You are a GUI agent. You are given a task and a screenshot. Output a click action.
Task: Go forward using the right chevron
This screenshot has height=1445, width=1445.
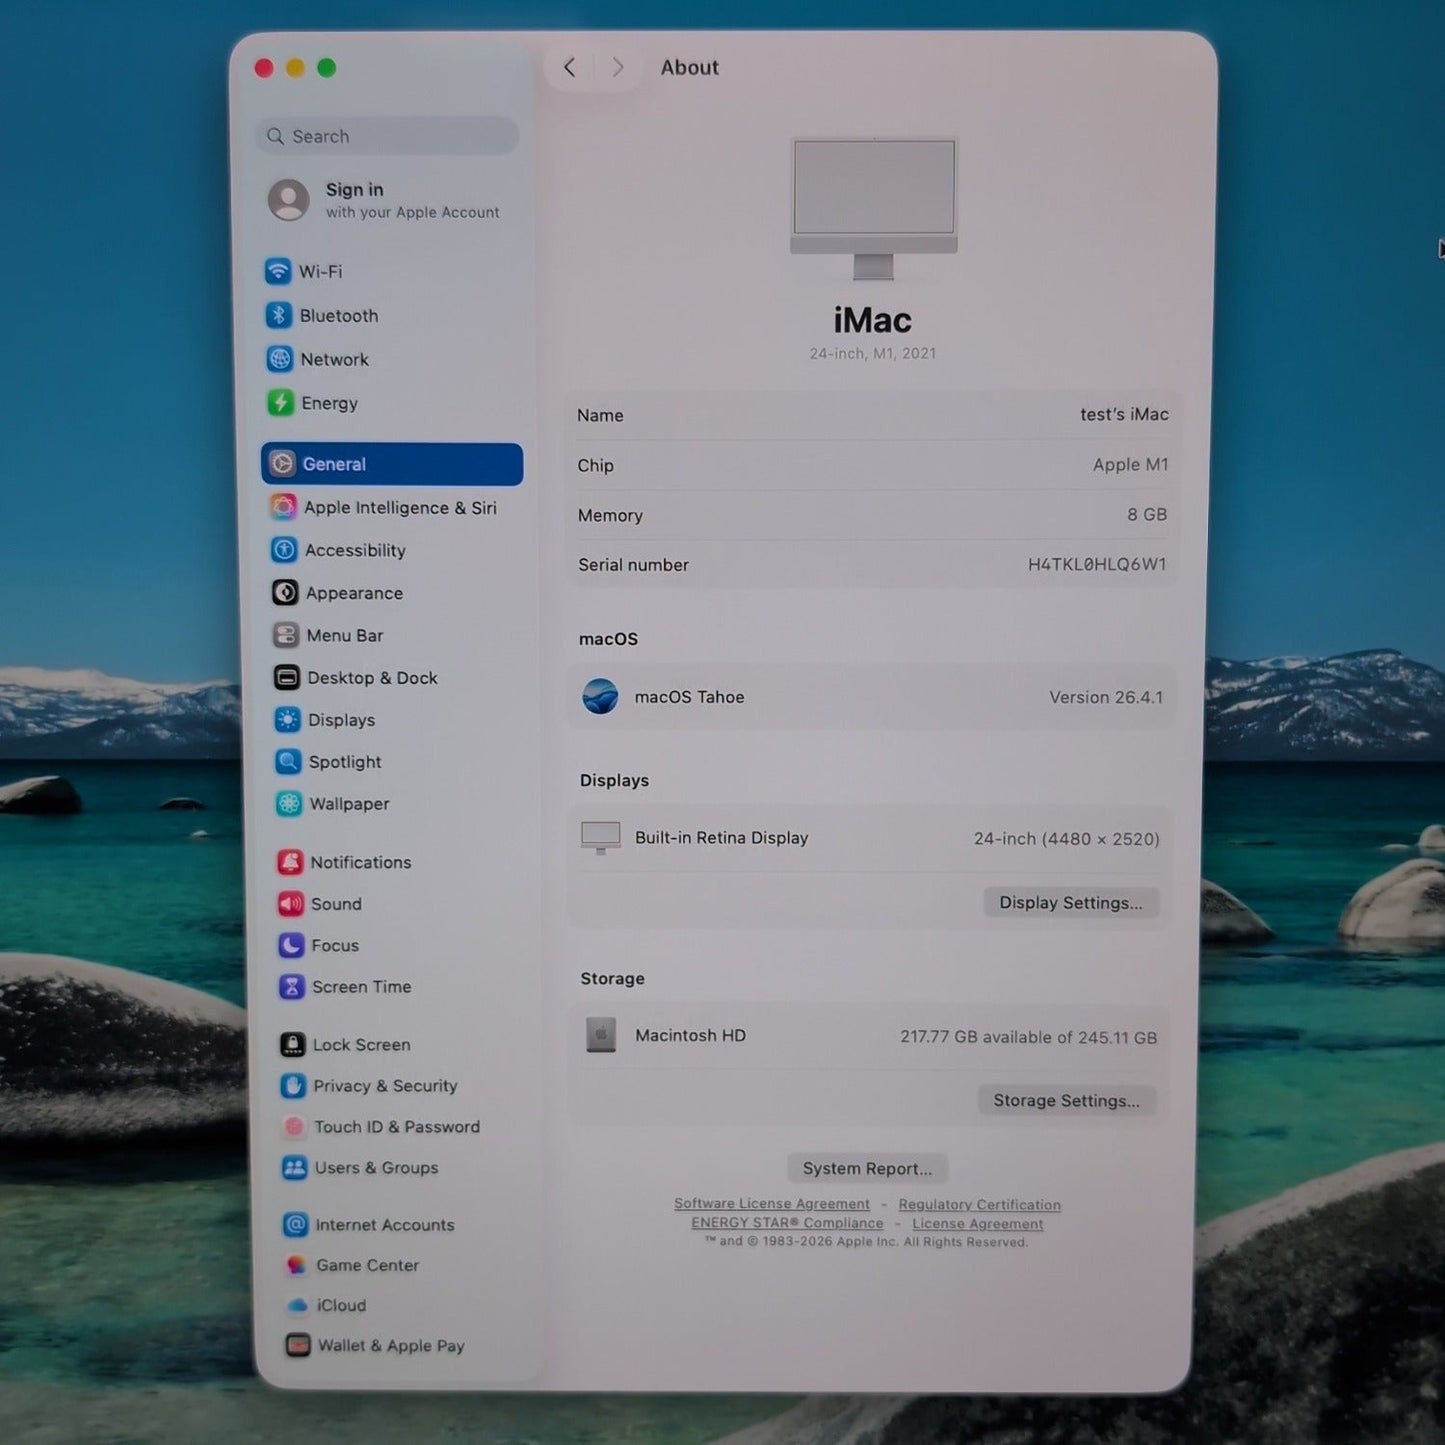click(x=618, y=67)
